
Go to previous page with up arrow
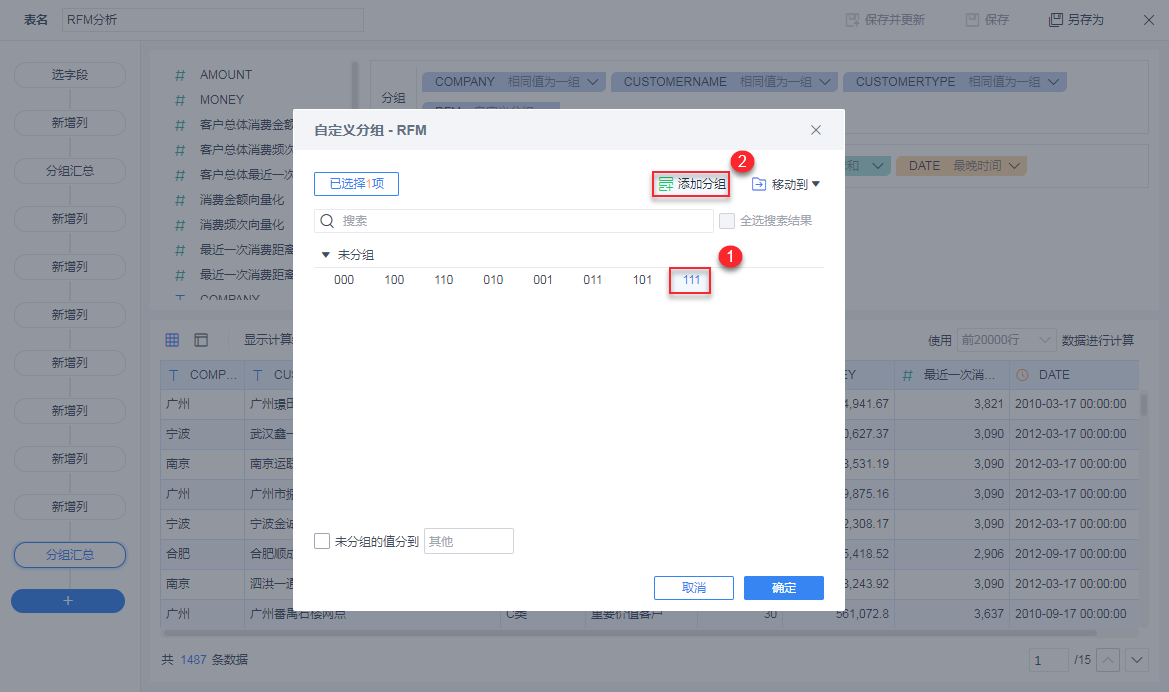[x=1108, y=660]
